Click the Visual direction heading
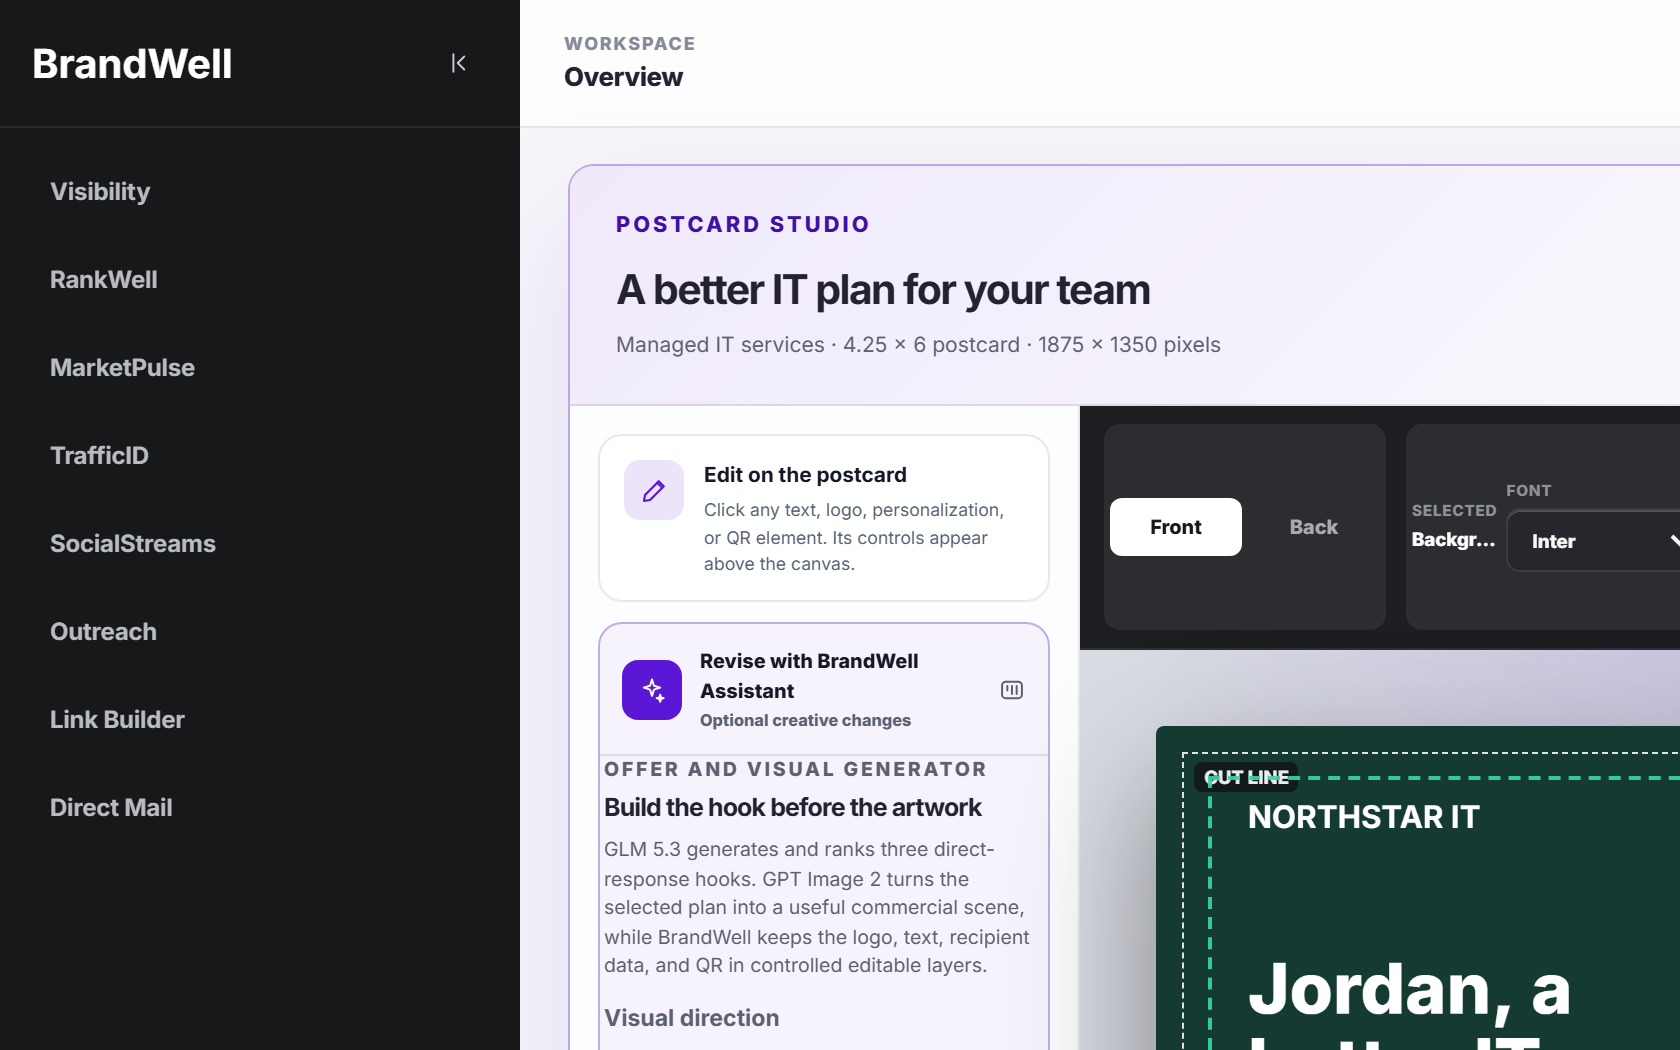1680x1050 pixels. coord(692,1018)
